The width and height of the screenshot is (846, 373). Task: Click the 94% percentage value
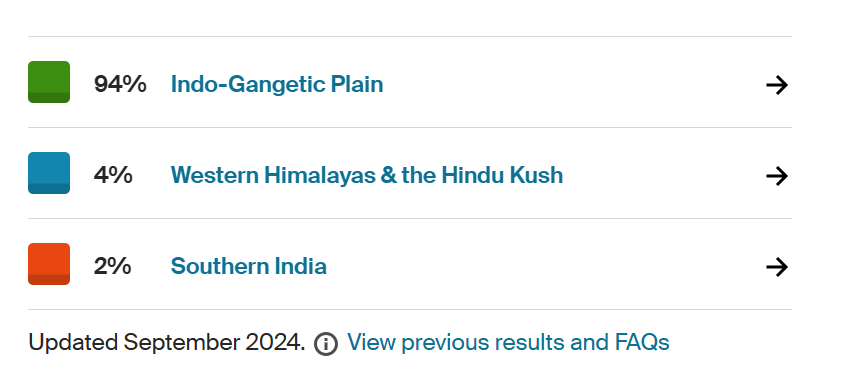(120, 84)
